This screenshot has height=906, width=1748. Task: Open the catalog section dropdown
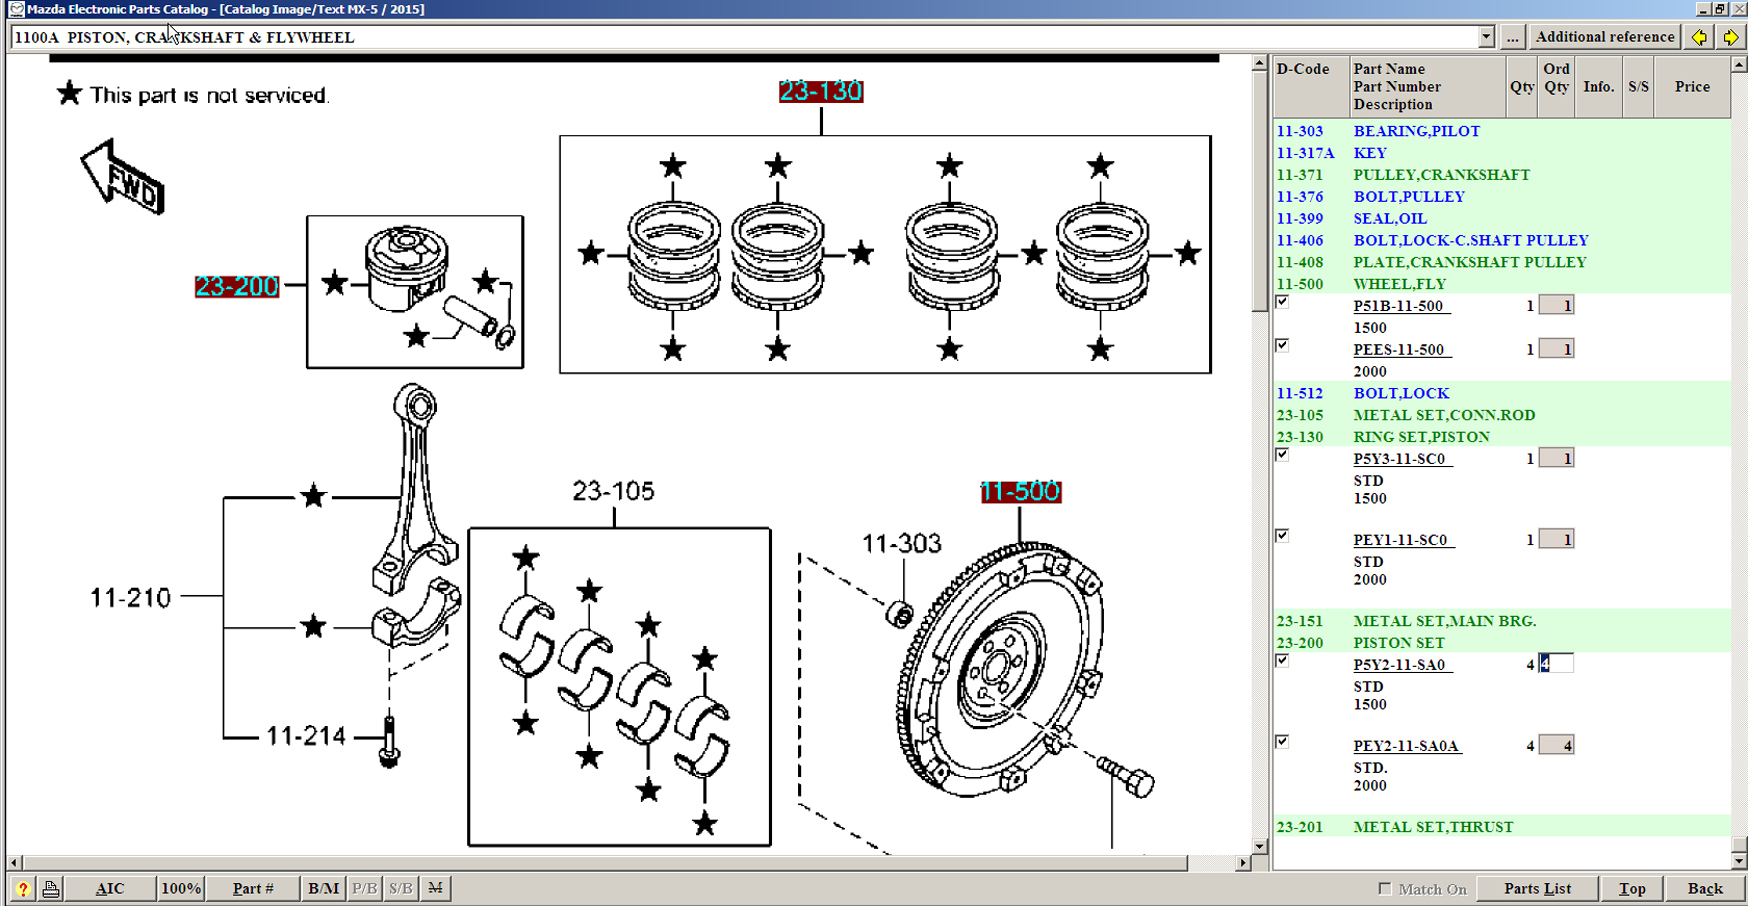(1486, 37)
